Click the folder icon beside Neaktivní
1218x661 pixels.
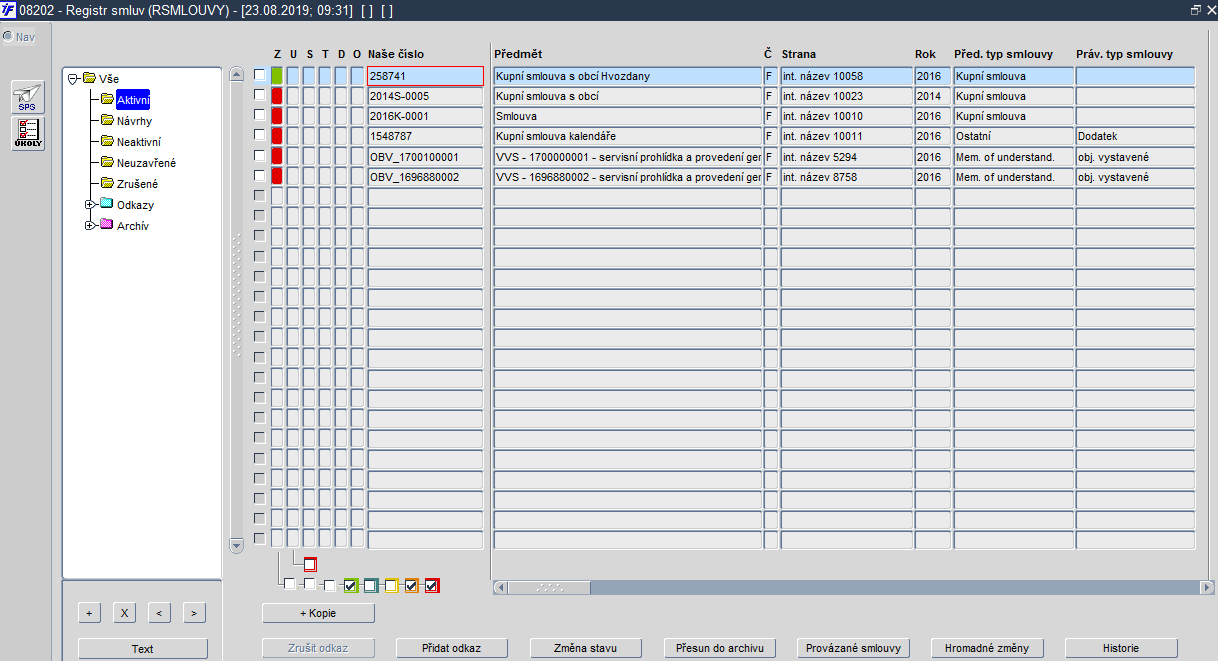click(107, 141)
